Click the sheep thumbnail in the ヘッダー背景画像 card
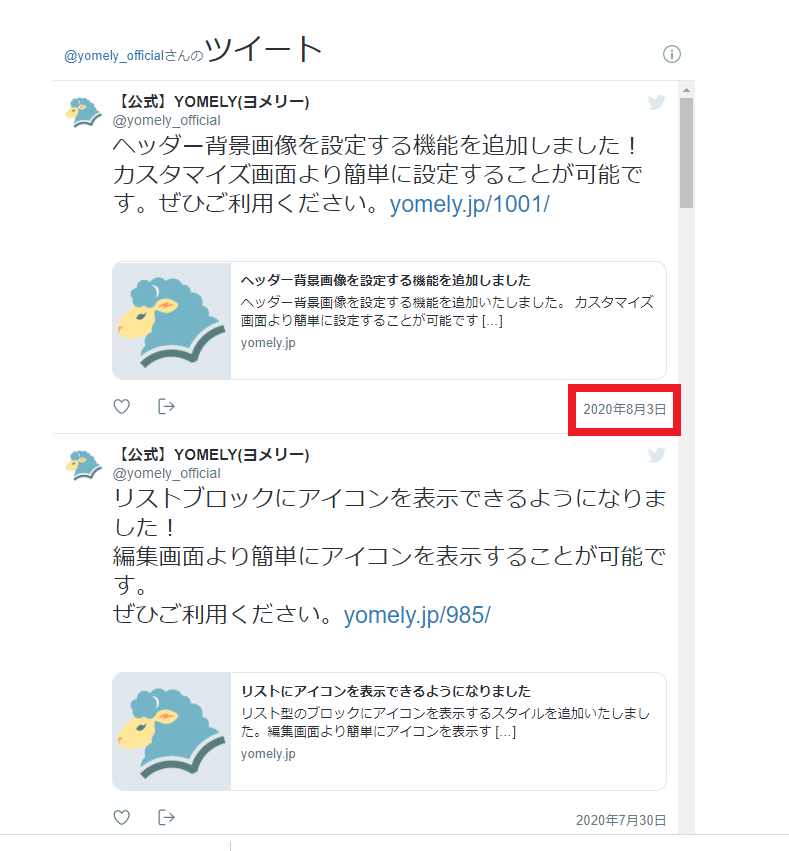The width and height of the screenshot is (789, 851). [171, 320]
